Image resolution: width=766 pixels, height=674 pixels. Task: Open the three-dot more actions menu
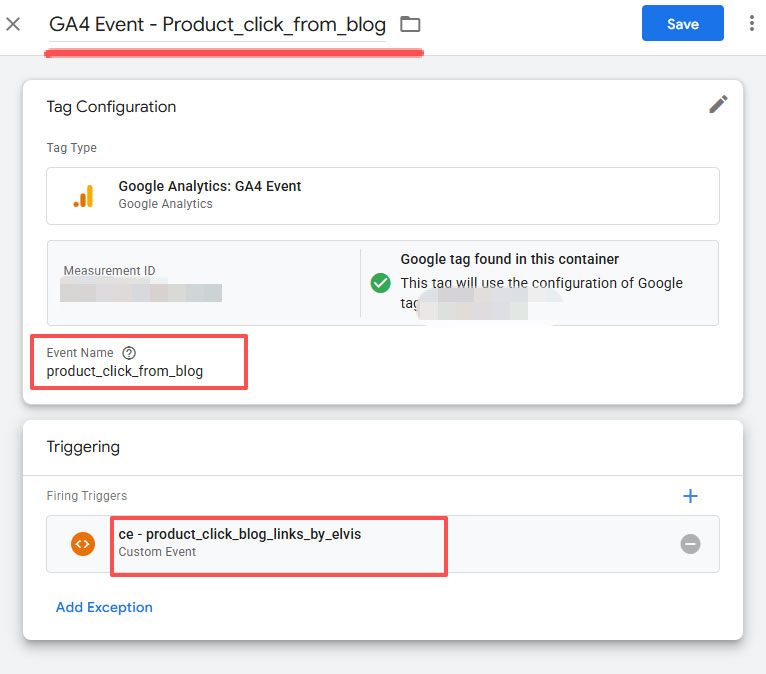751,24
